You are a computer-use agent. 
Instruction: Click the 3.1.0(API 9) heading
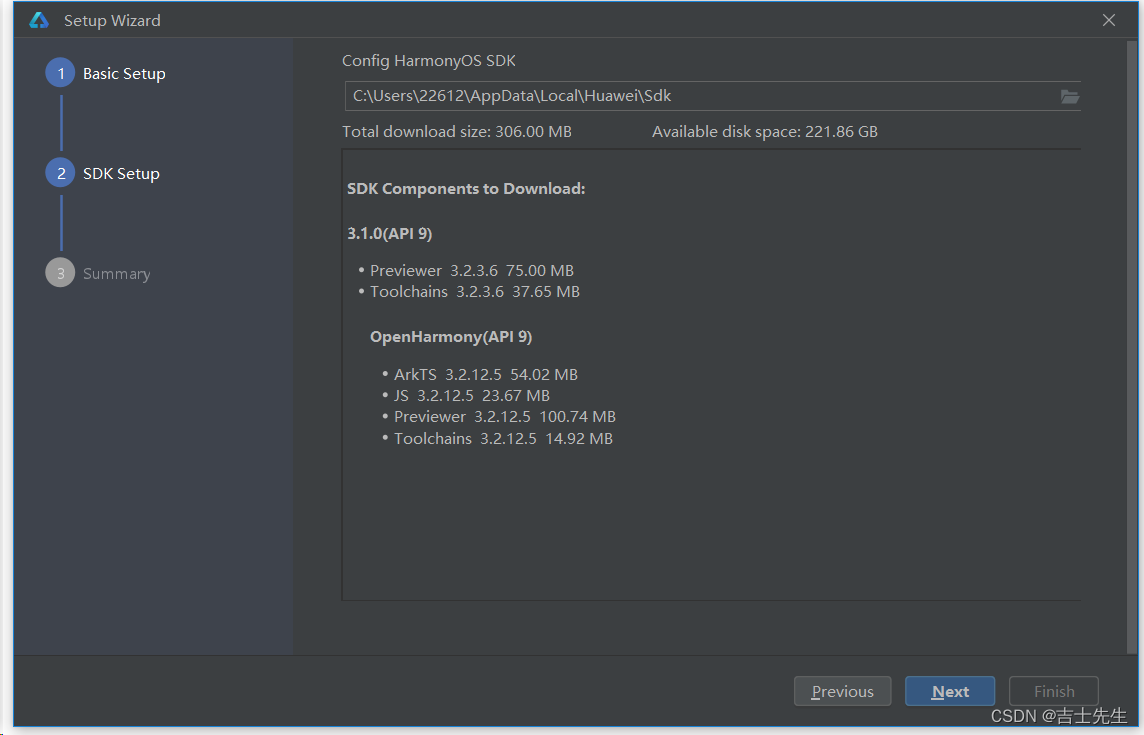(x=390, y=234)
